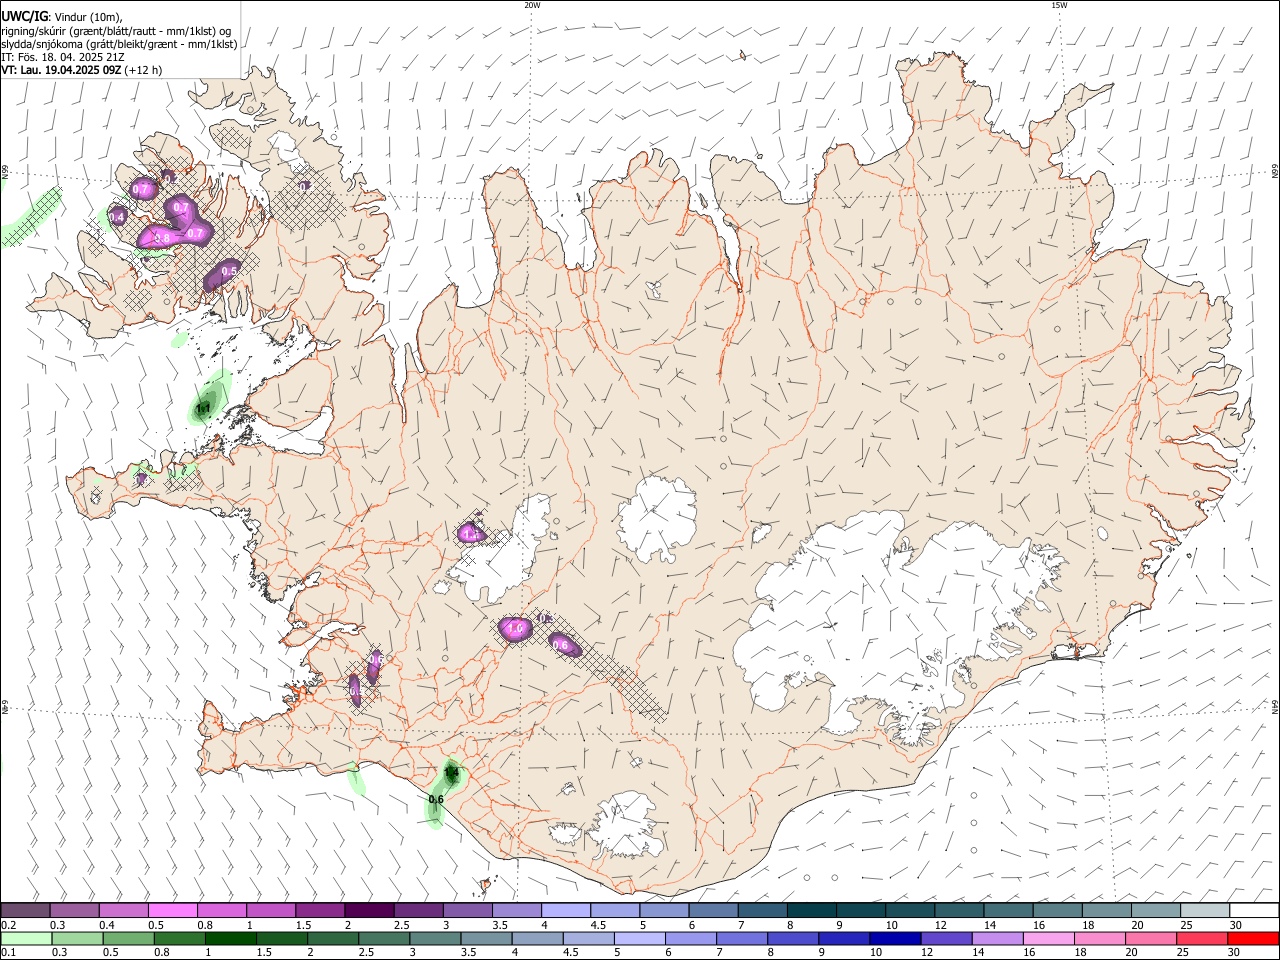Click the '10' label on the upper scale
This screenshot has width=1280, height=960.
891,925
